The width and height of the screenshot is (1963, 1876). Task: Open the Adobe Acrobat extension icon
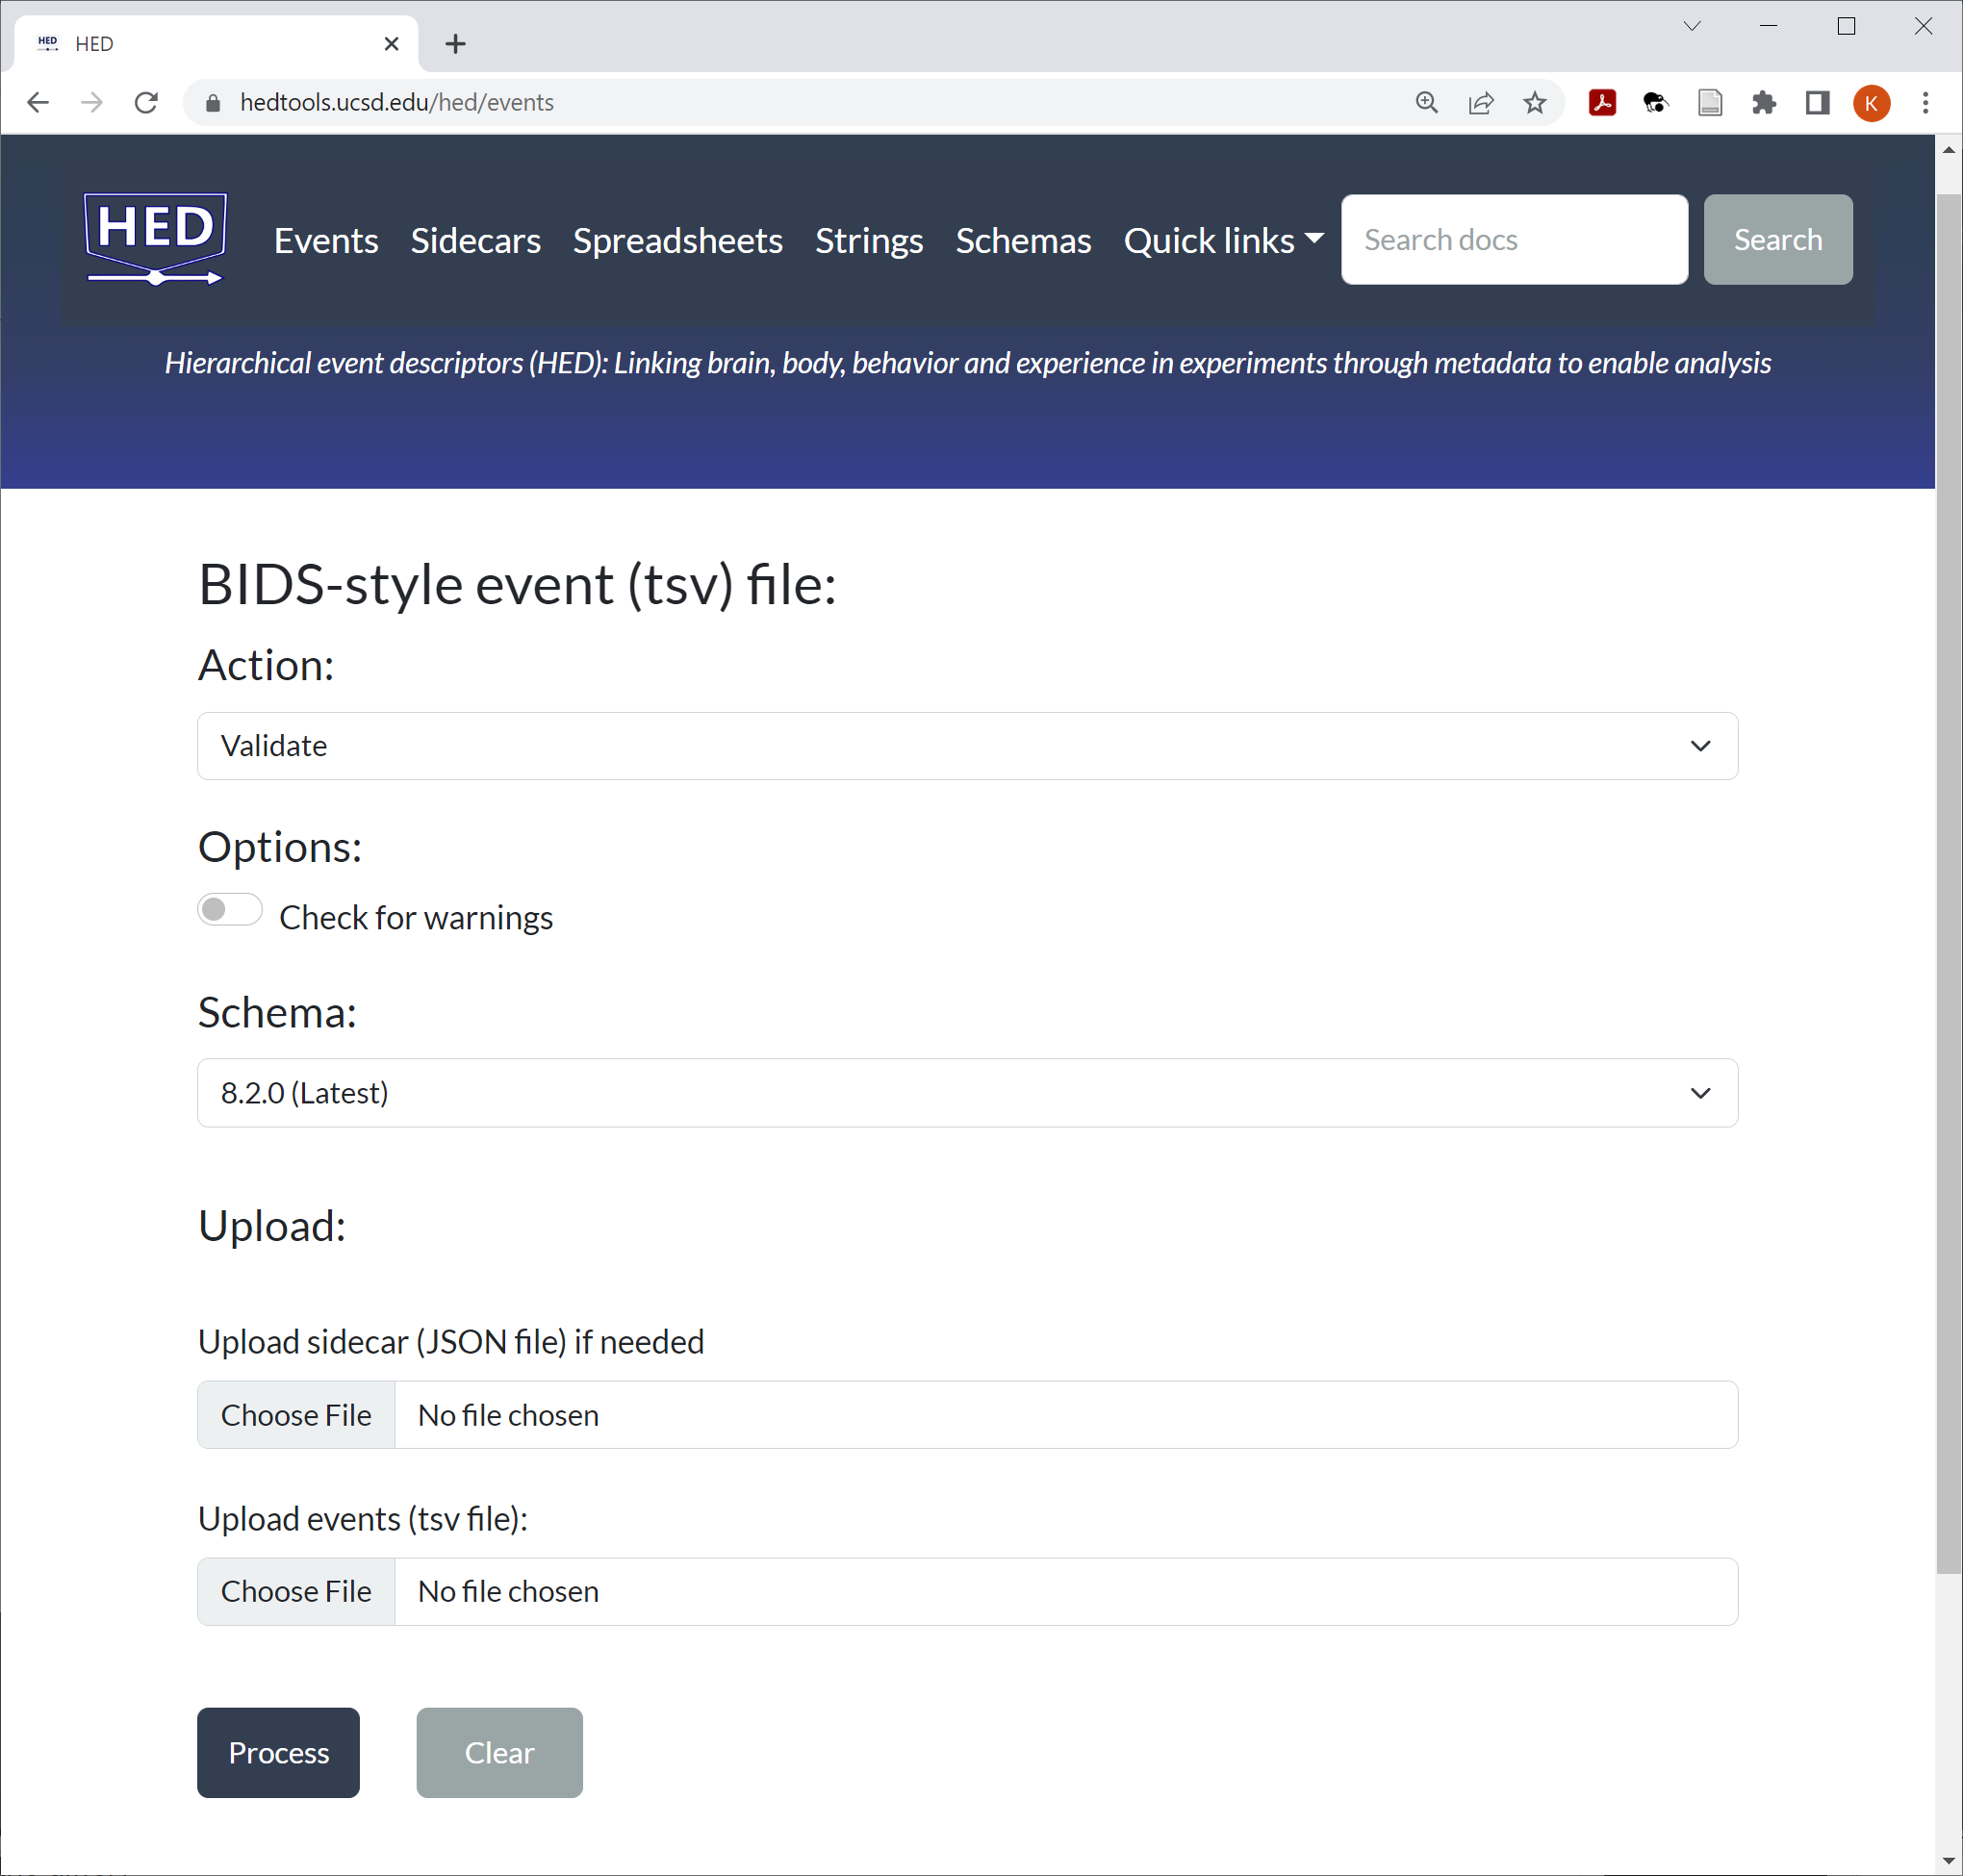(x=1602, y=103)
